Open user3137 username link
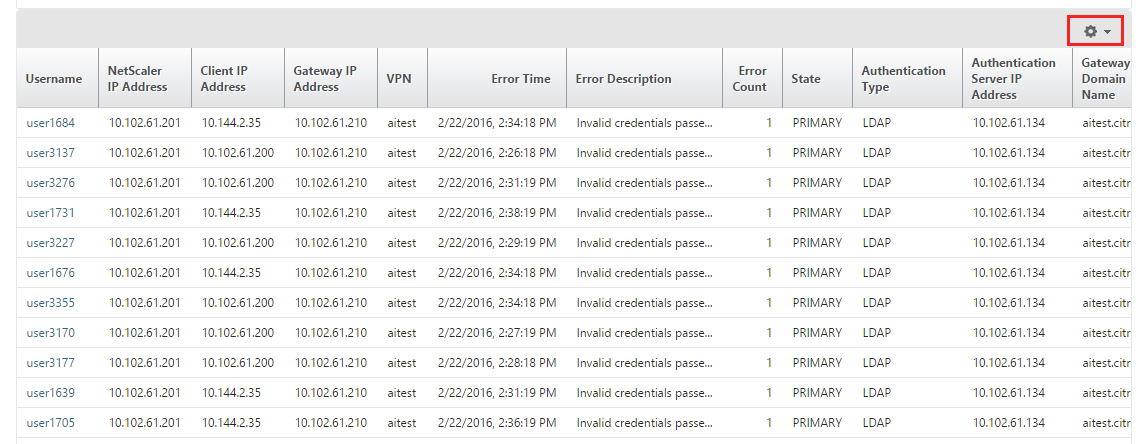Viewport: 1140px width, 444px height. 50,153
